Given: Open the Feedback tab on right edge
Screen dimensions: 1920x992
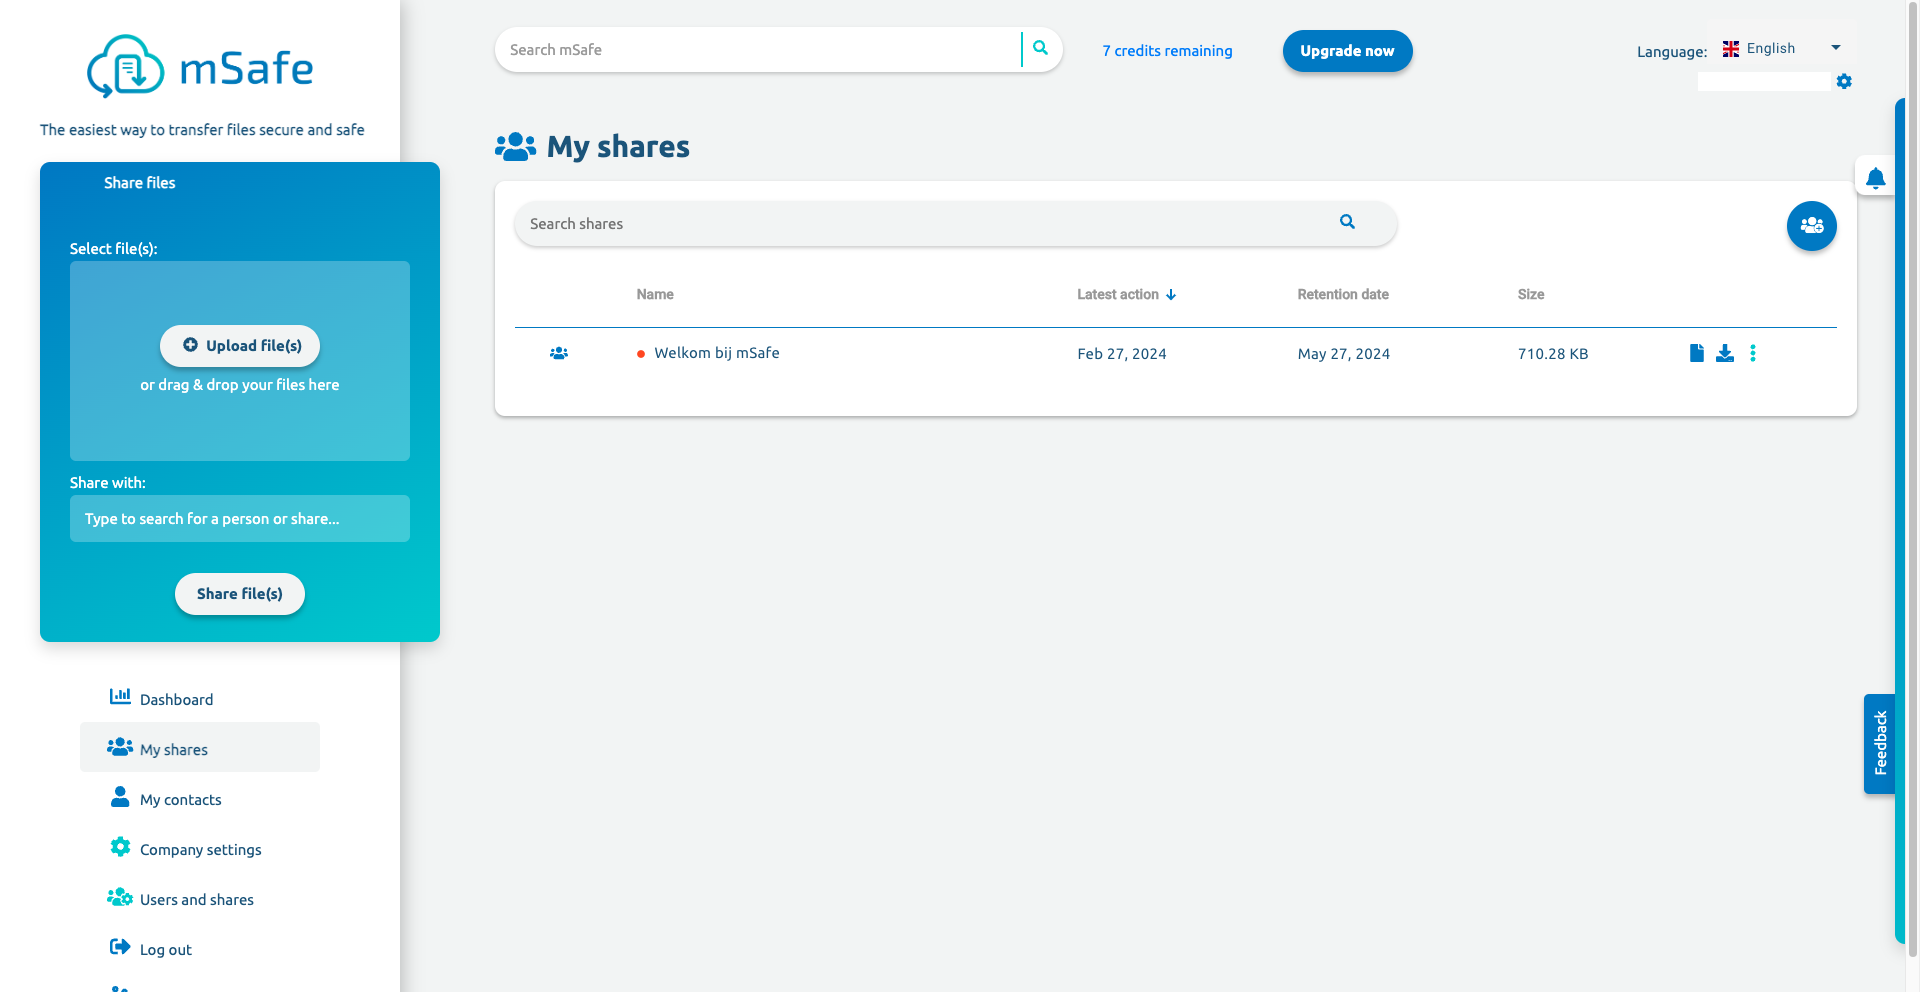Looking at the screenshot, I should pos(1880,744).
